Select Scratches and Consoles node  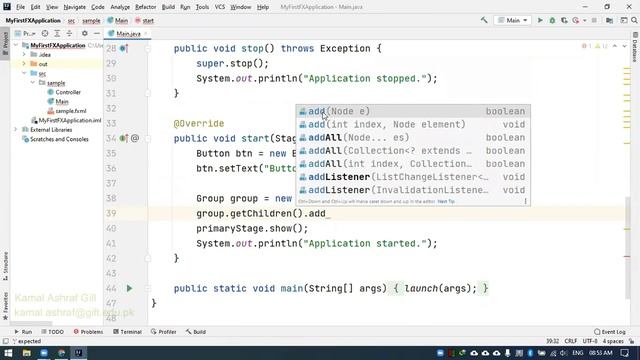coord(55,139)
